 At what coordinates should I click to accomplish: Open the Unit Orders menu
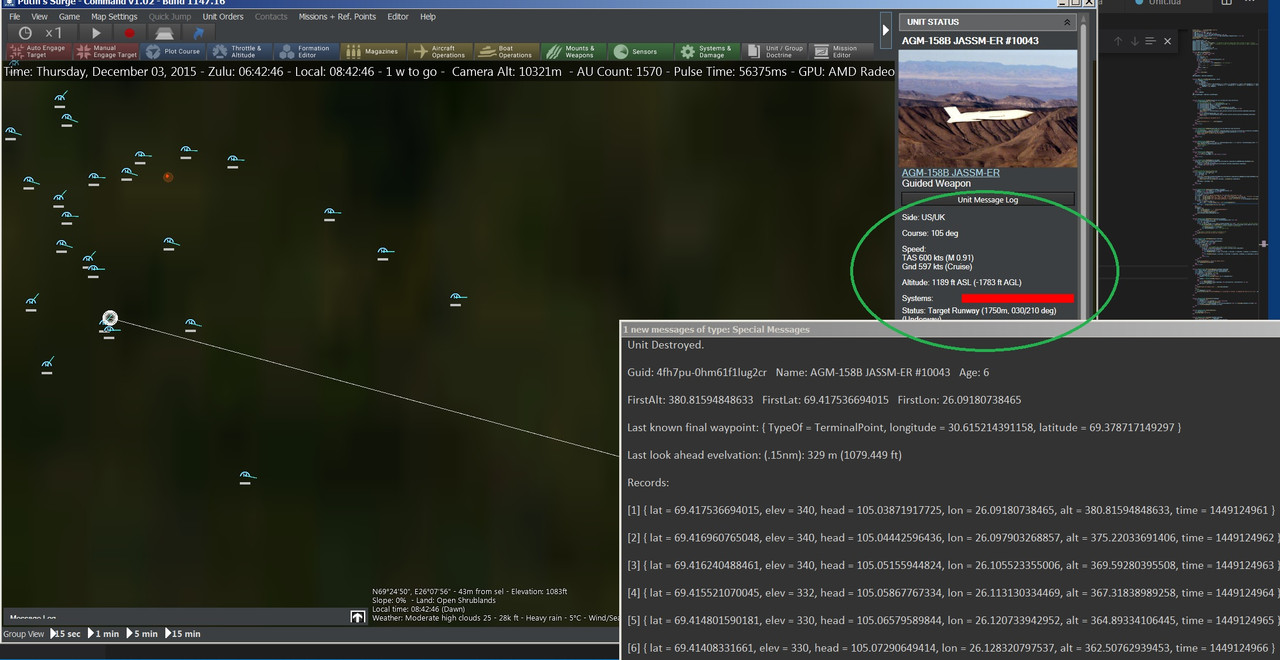[x=223, y=17]
